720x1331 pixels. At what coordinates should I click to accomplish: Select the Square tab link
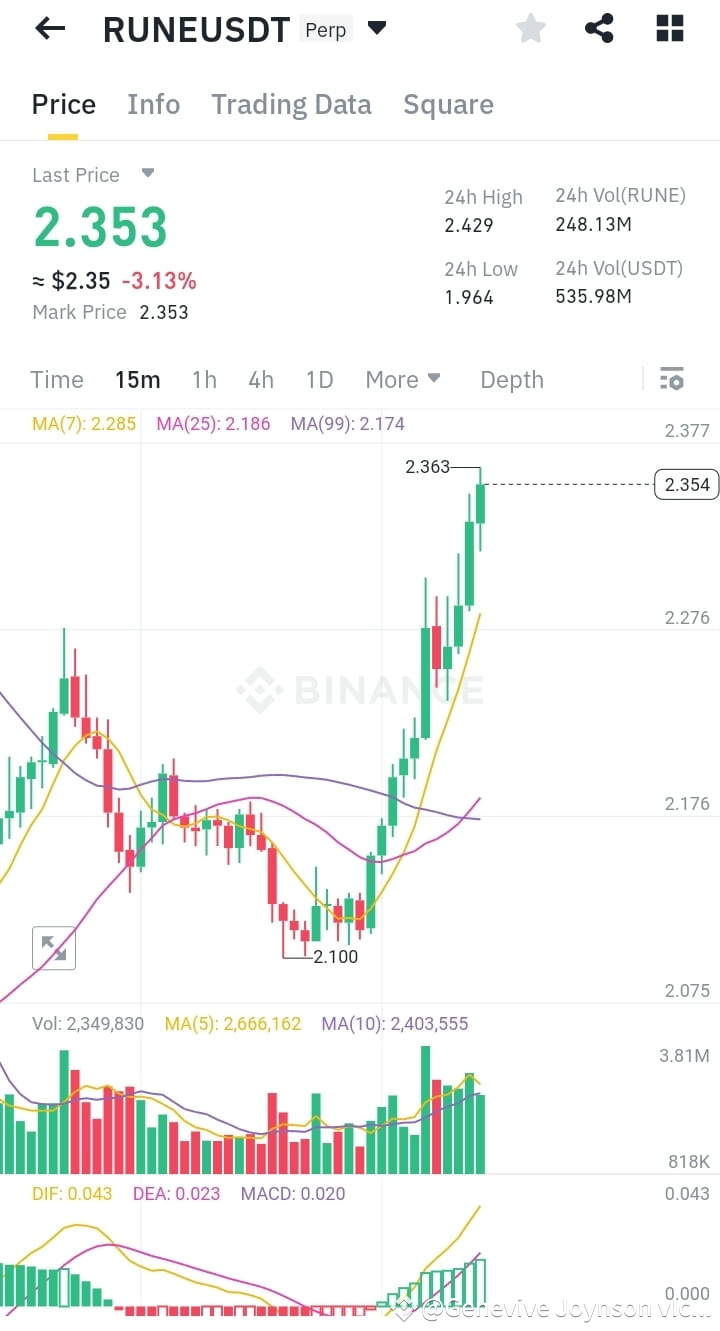coord(448,104)
